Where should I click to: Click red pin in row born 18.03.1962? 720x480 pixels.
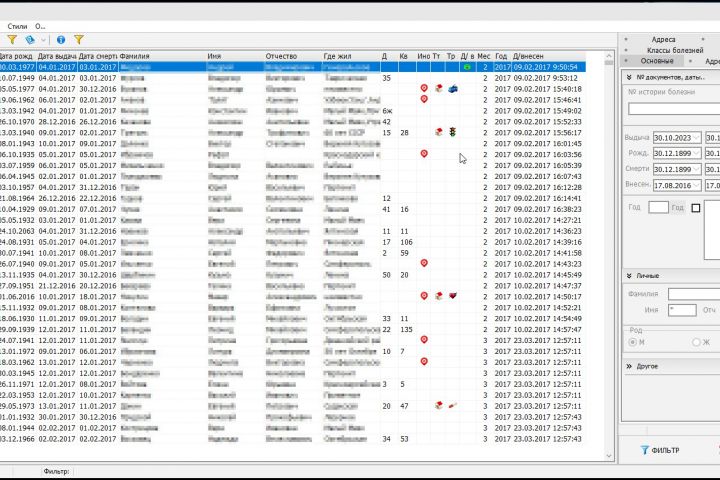(424, 362)
